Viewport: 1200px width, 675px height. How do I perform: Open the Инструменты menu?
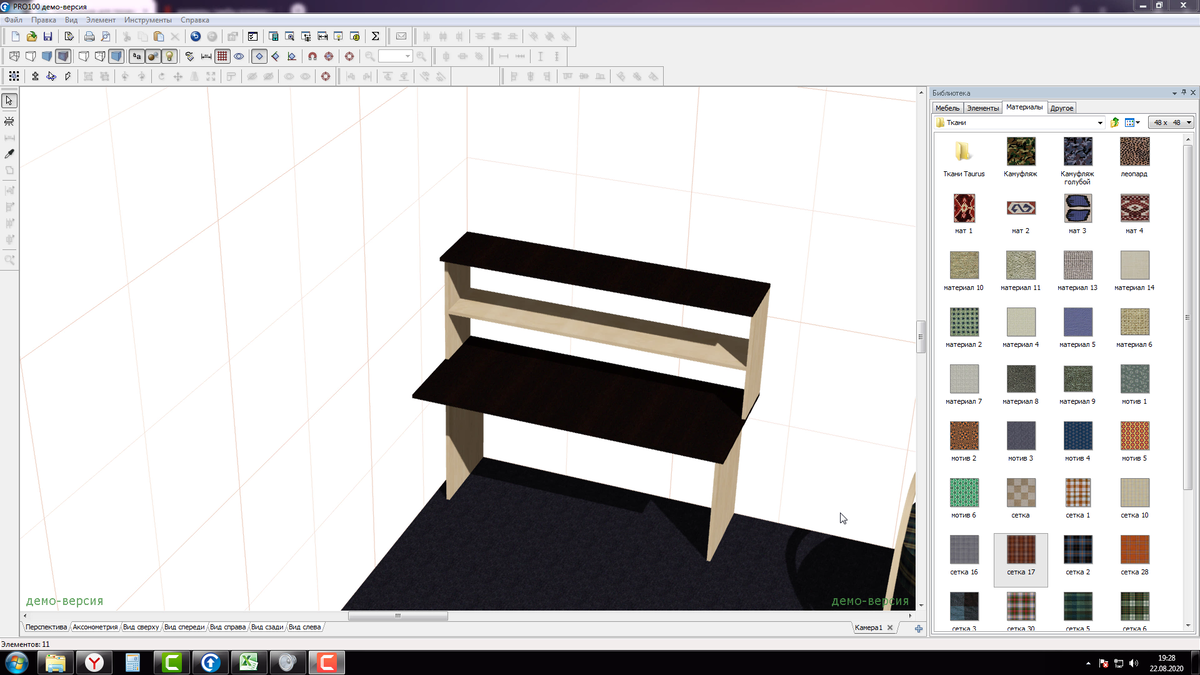coord(148,20)
